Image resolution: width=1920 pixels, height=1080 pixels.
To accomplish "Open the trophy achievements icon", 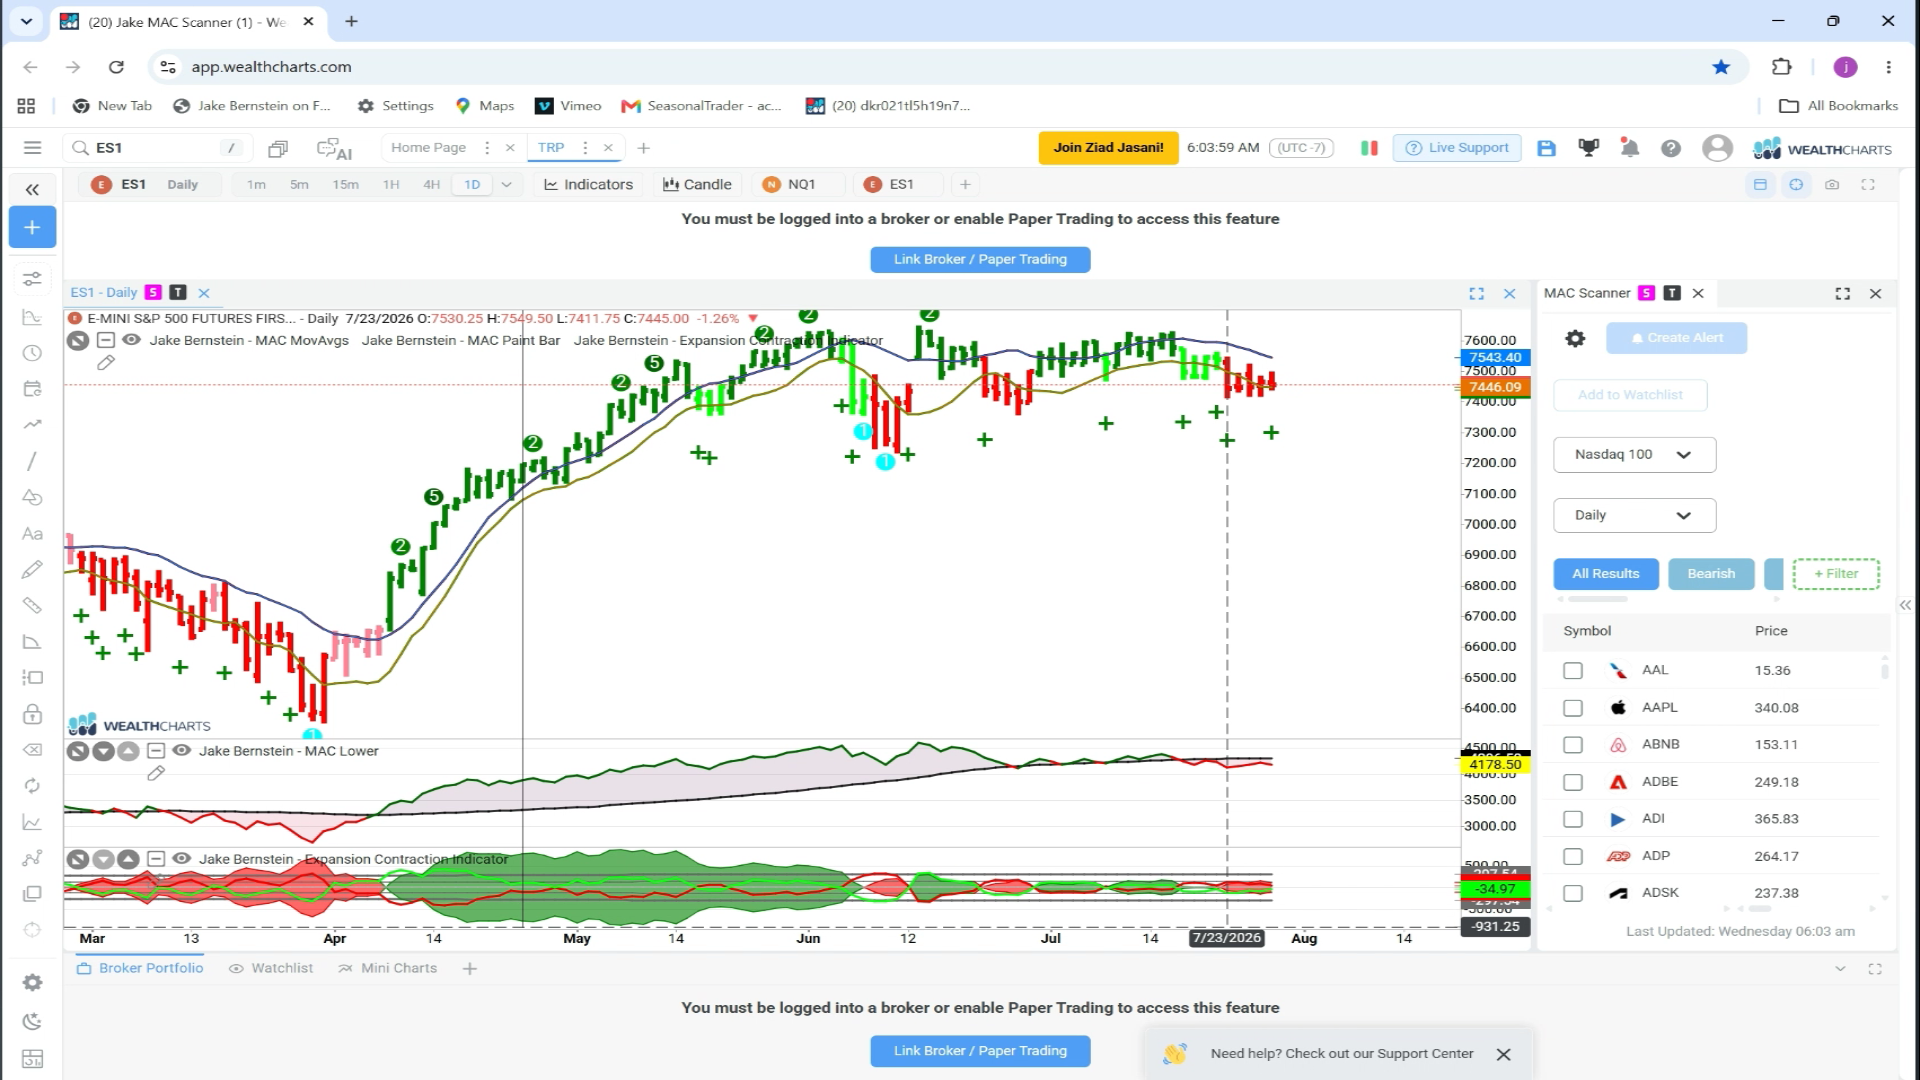I will (1588, 148).
